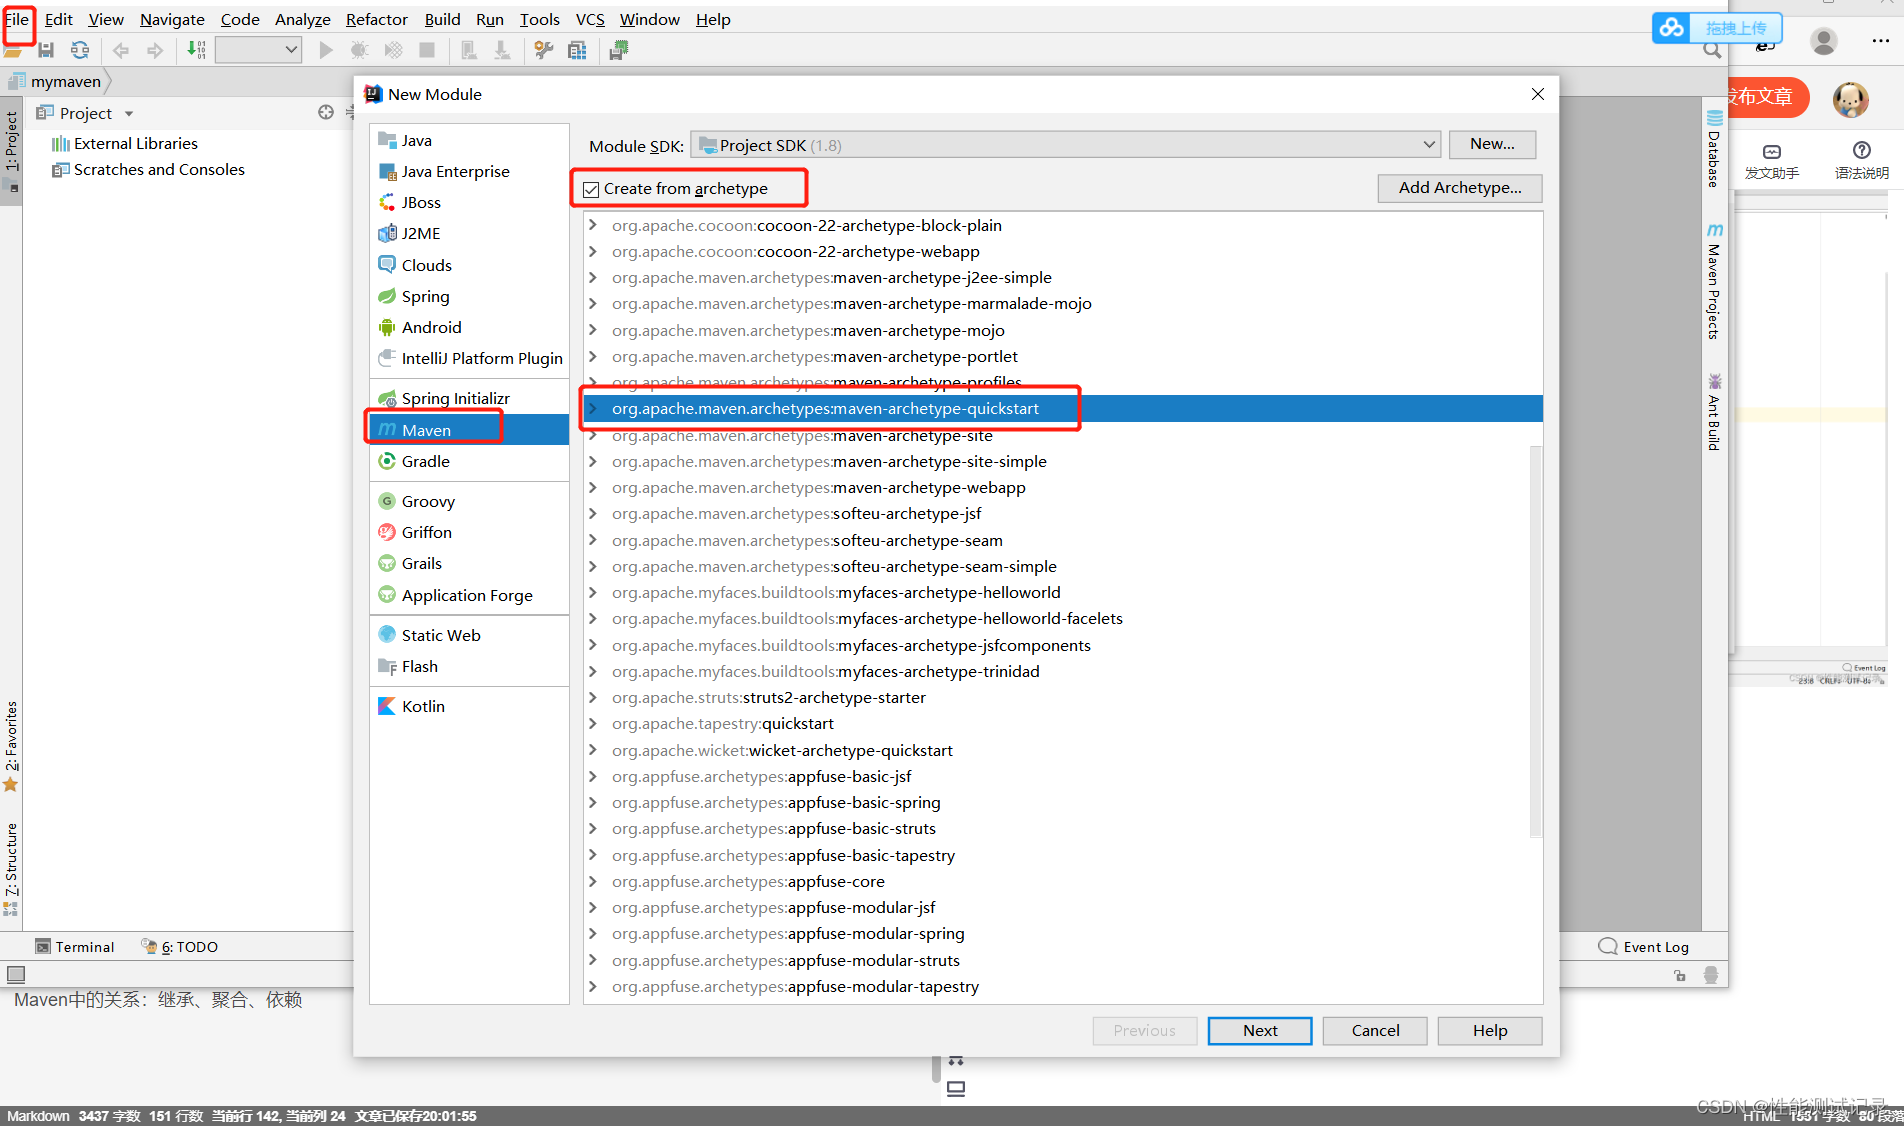Open the TODO tool tab
The height and width of the screenshot is (1126, 1904).
point(180,946)
